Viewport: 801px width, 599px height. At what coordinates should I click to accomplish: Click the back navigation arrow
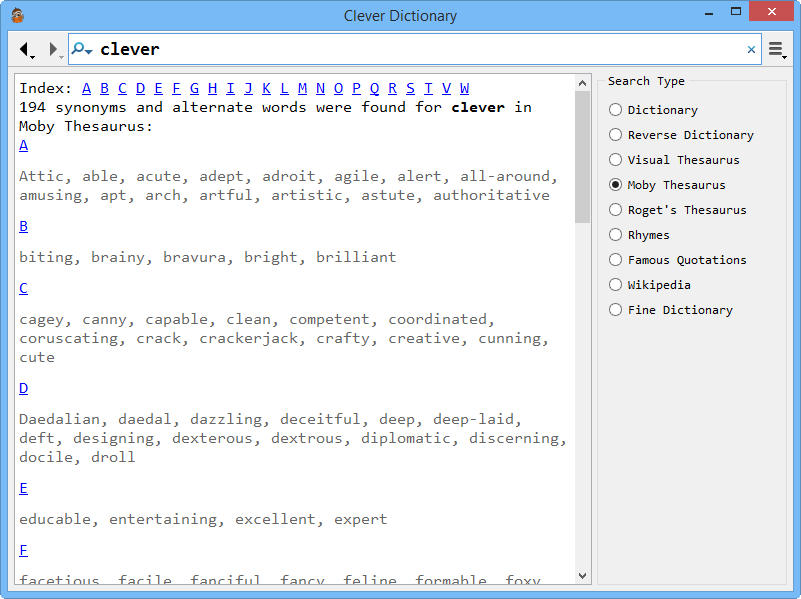[25, 49]
